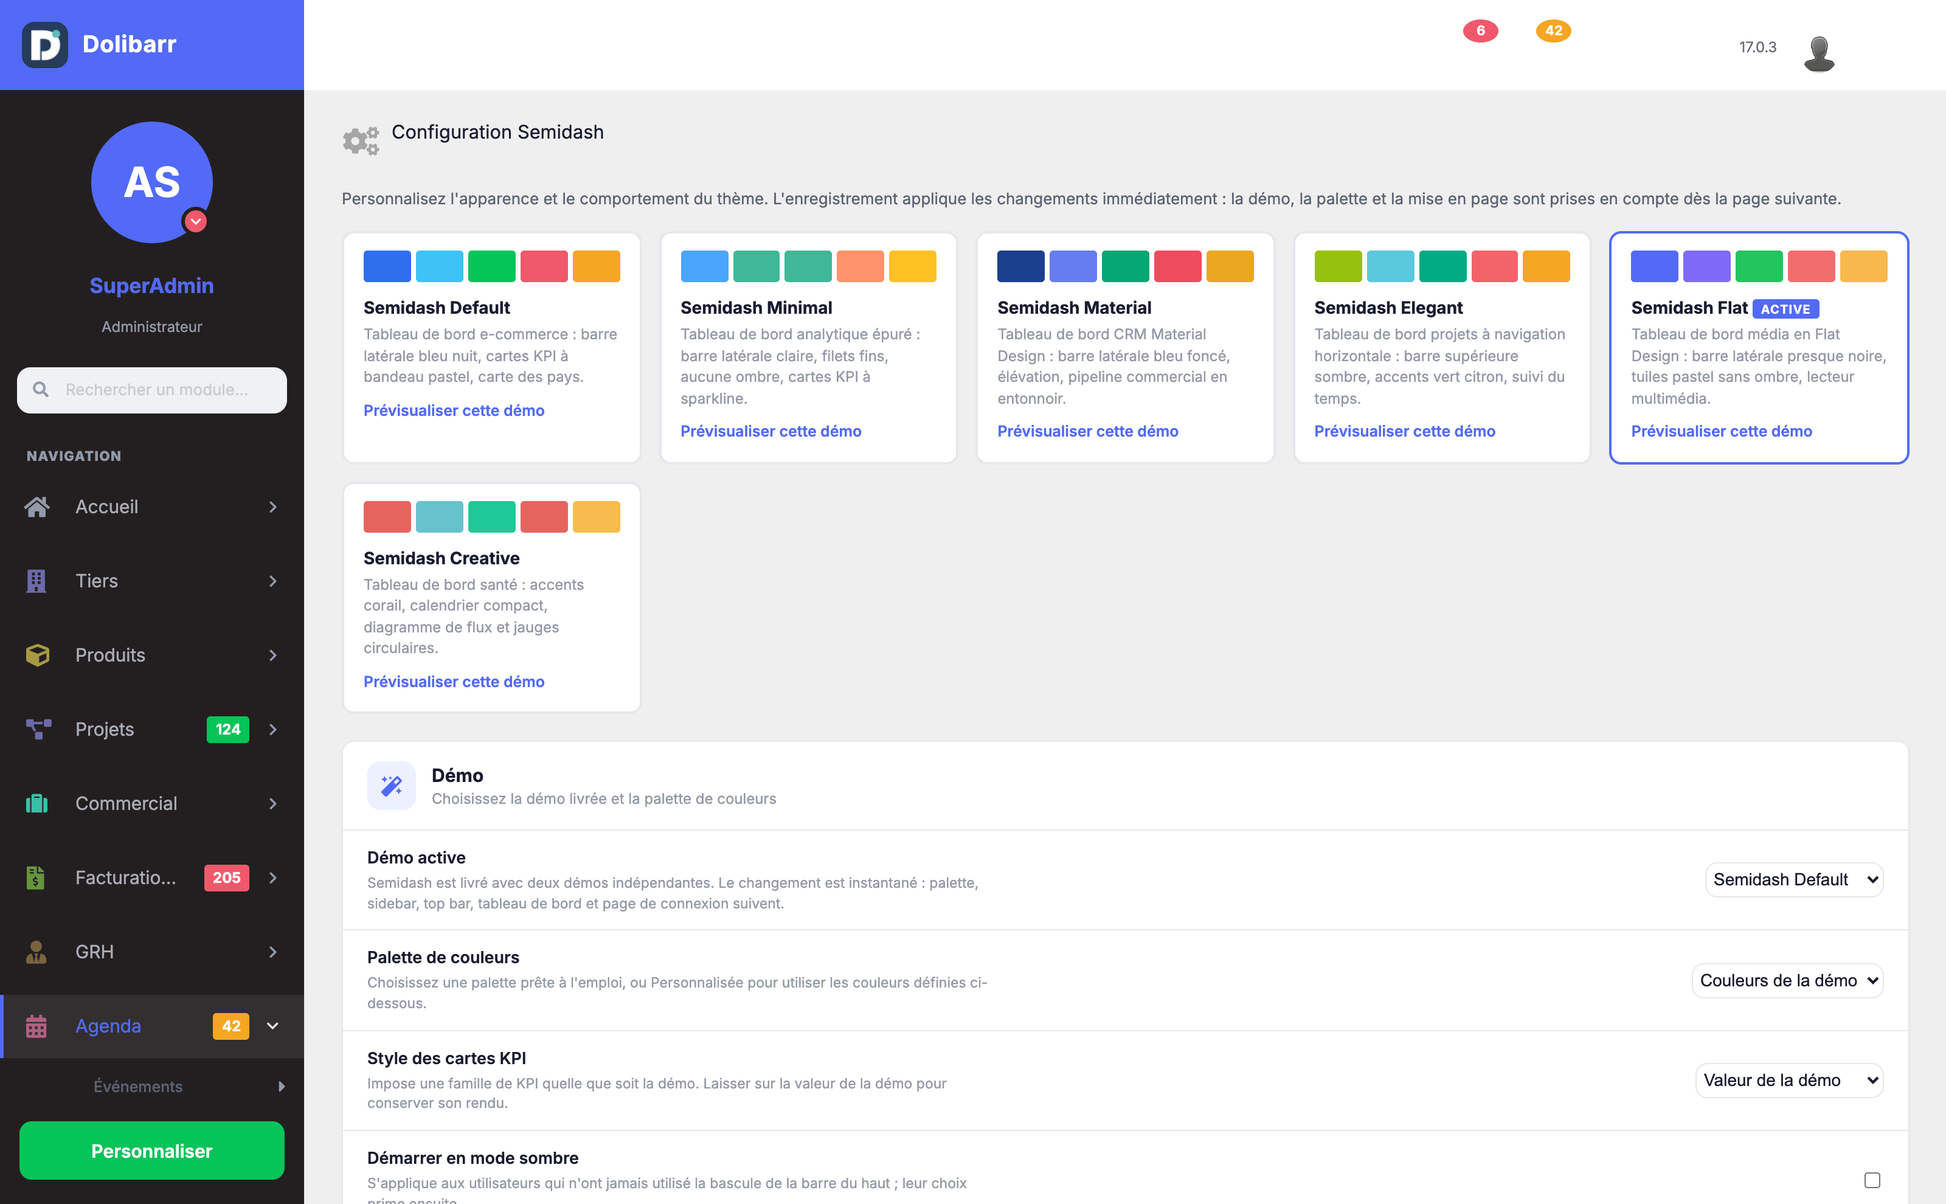Enable the Démarrer en mode sombre checkbox
Image resolution: width=1946 pixels, height=1204 pixels.
pos(1872,1180)
